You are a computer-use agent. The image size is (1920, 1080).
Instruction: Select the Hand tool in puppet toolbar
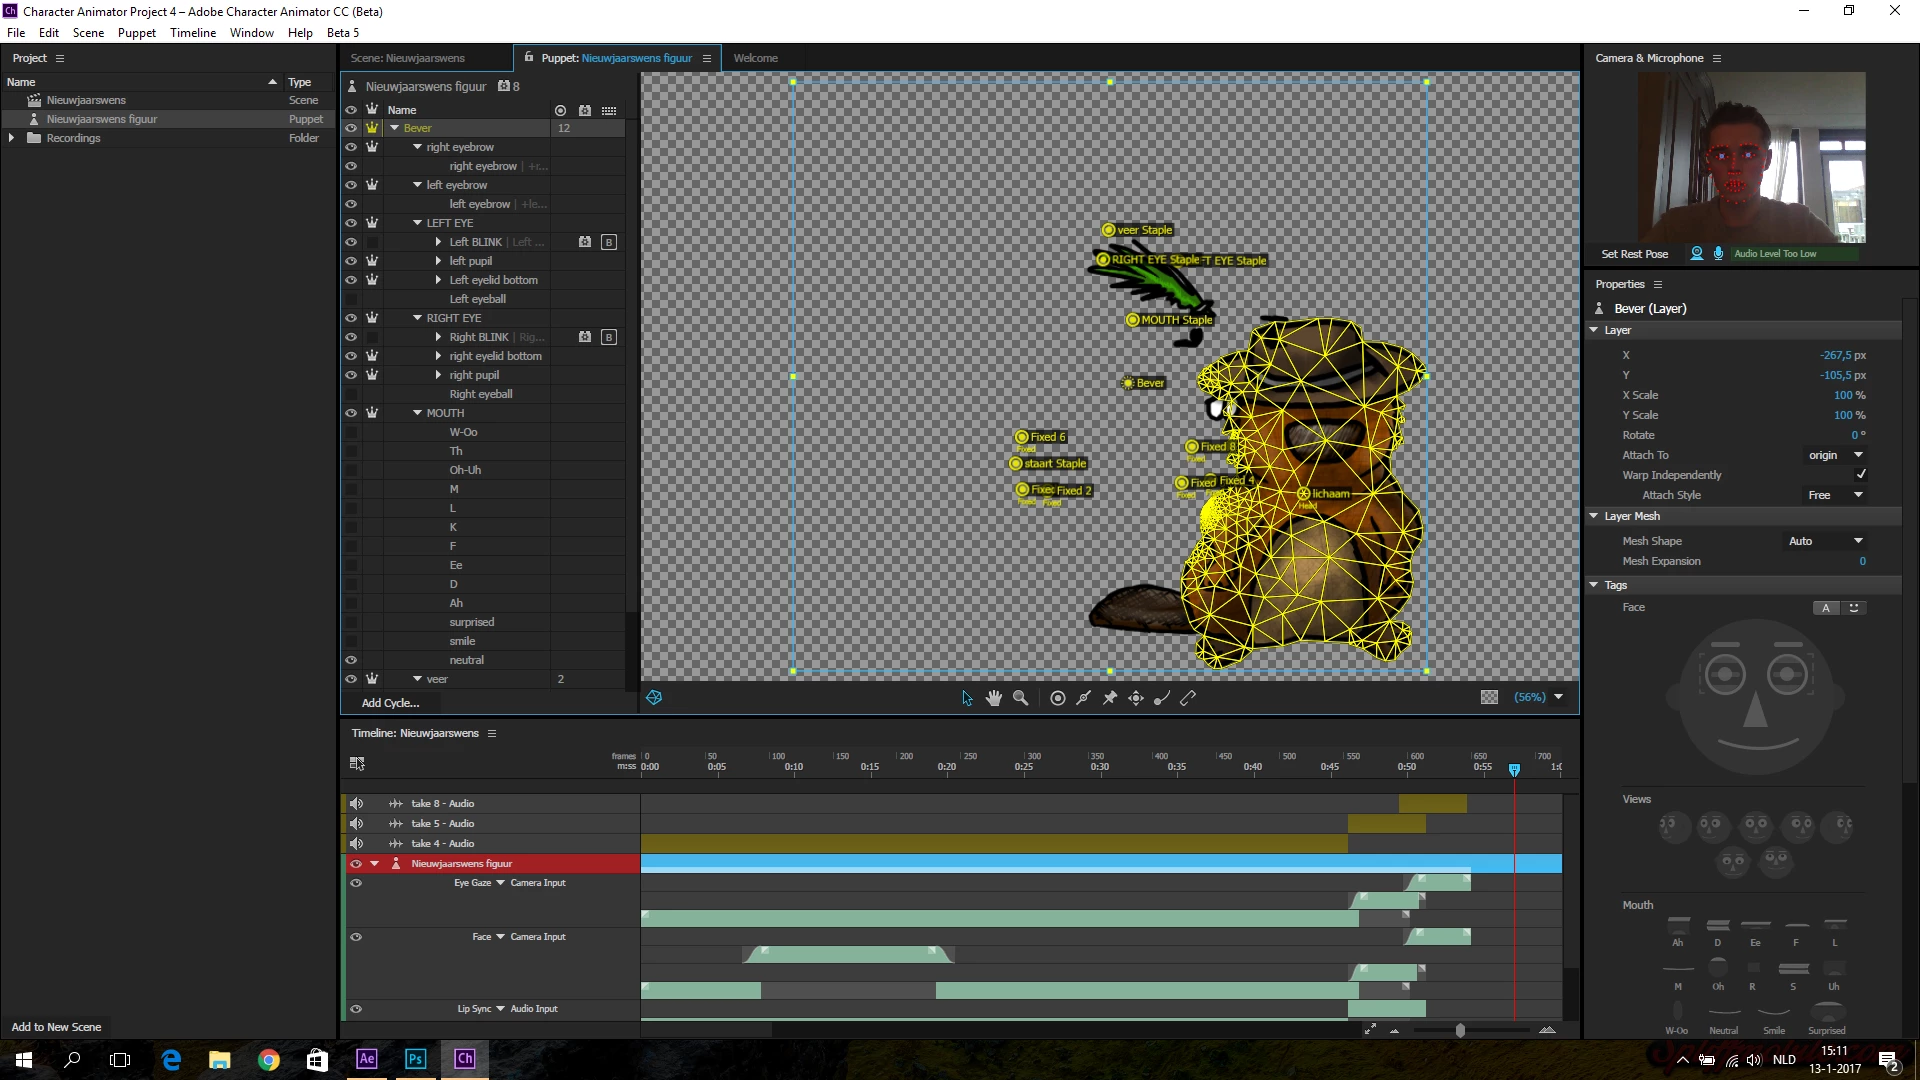(x=993, y=698)
